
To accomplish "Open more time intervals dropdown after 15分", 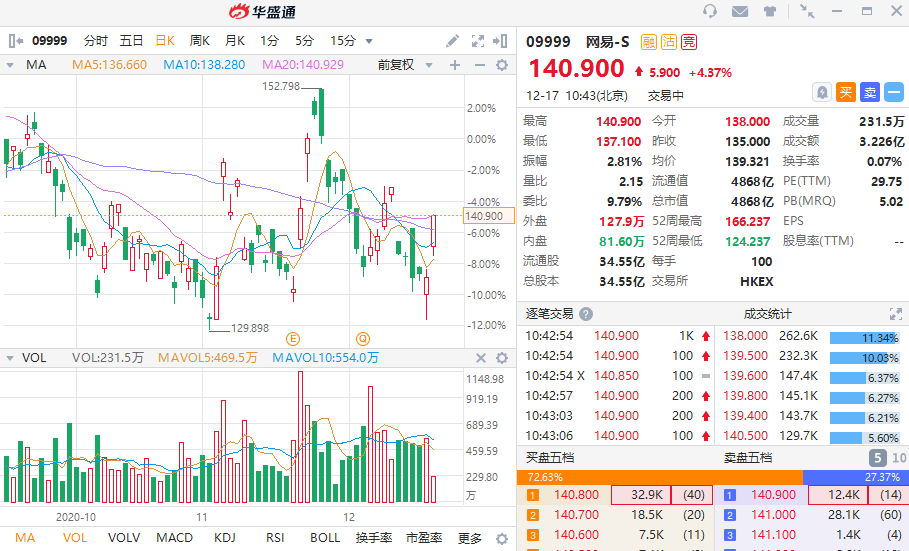I will (369, 41).
